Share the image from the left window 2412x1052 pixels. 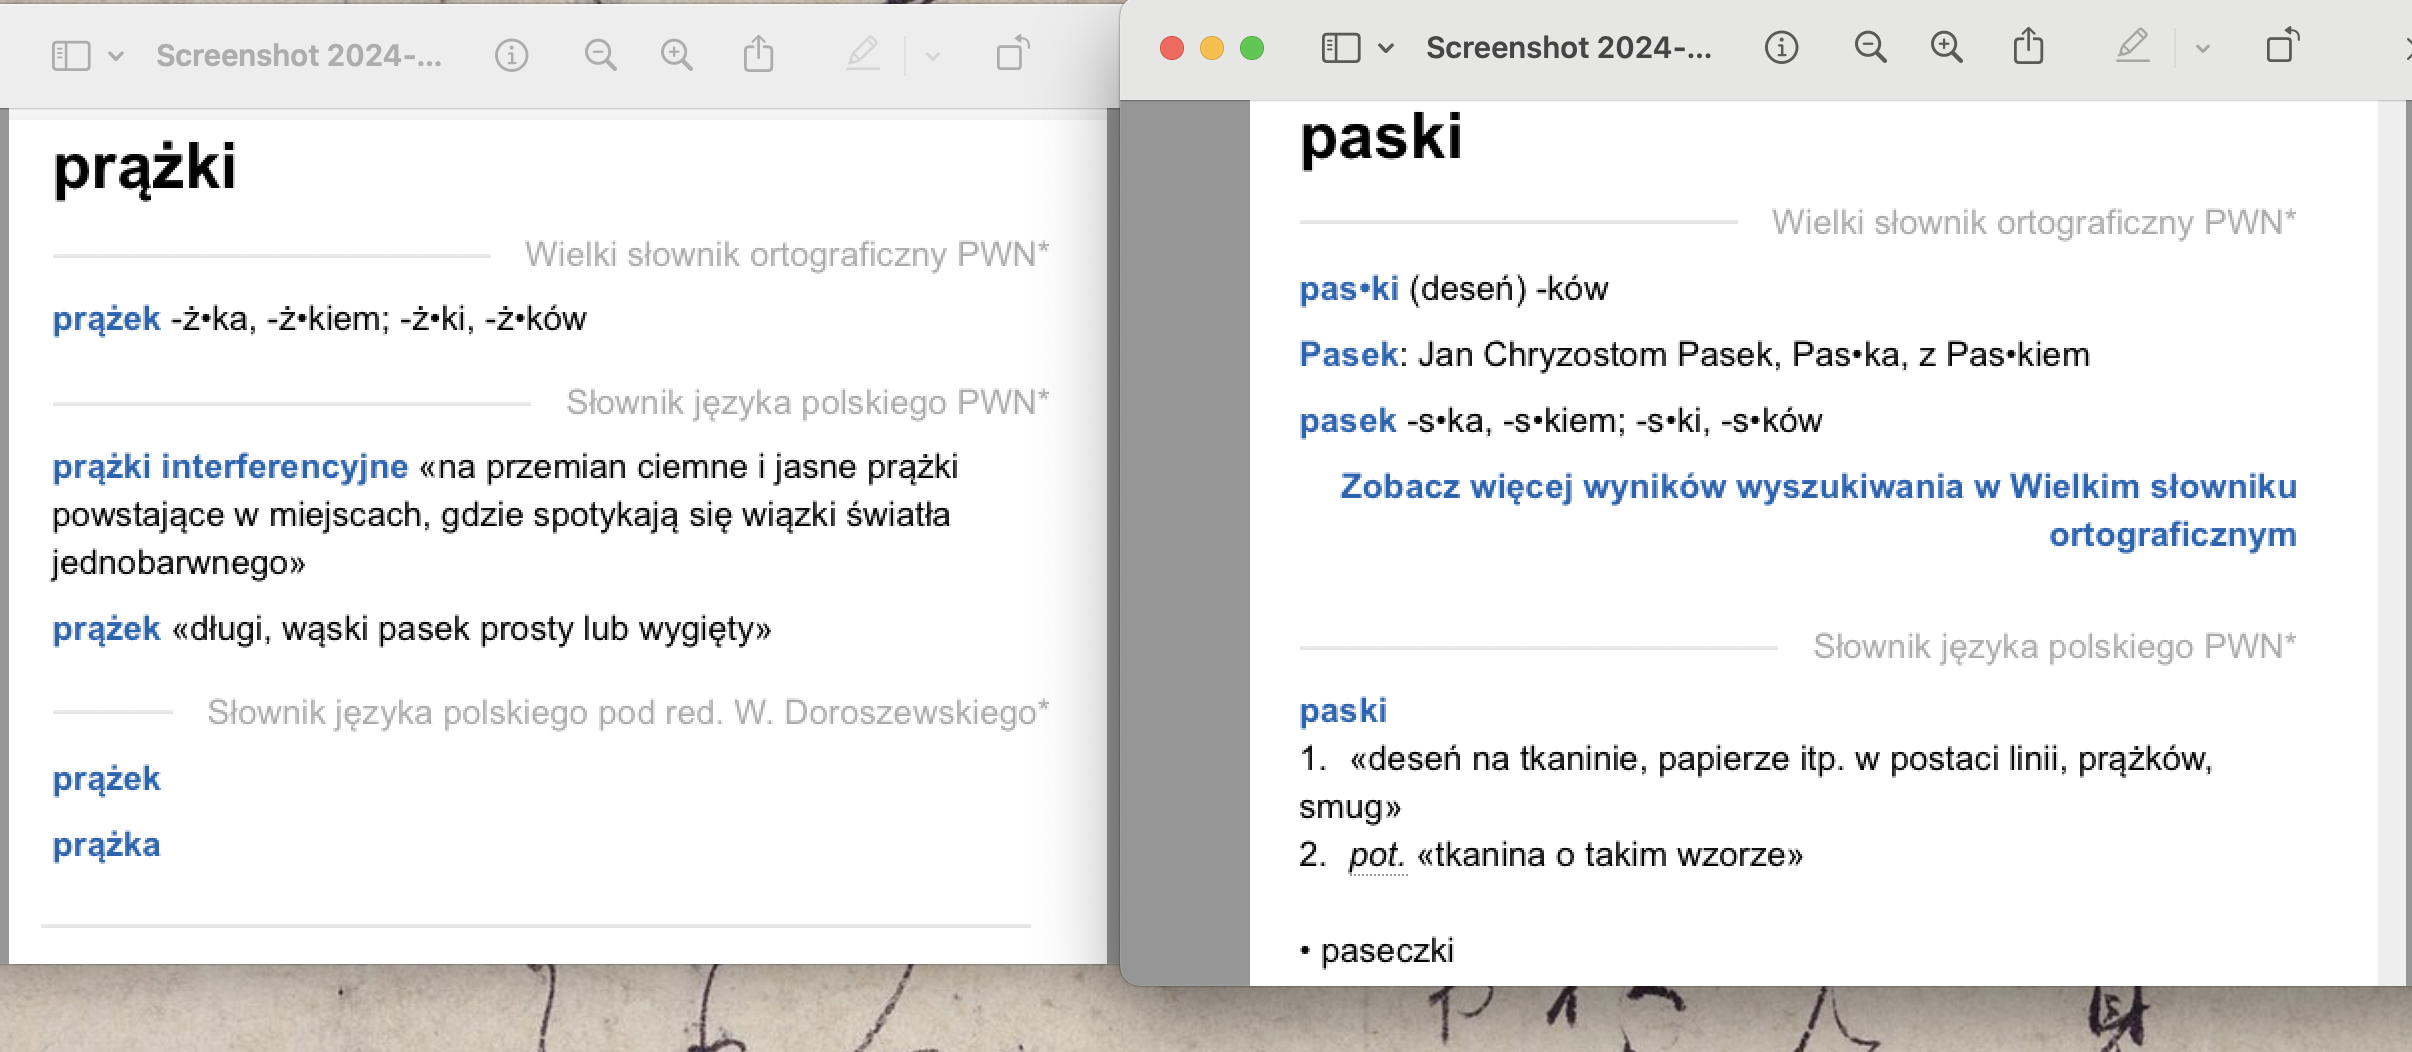click(x=758, y=54)
